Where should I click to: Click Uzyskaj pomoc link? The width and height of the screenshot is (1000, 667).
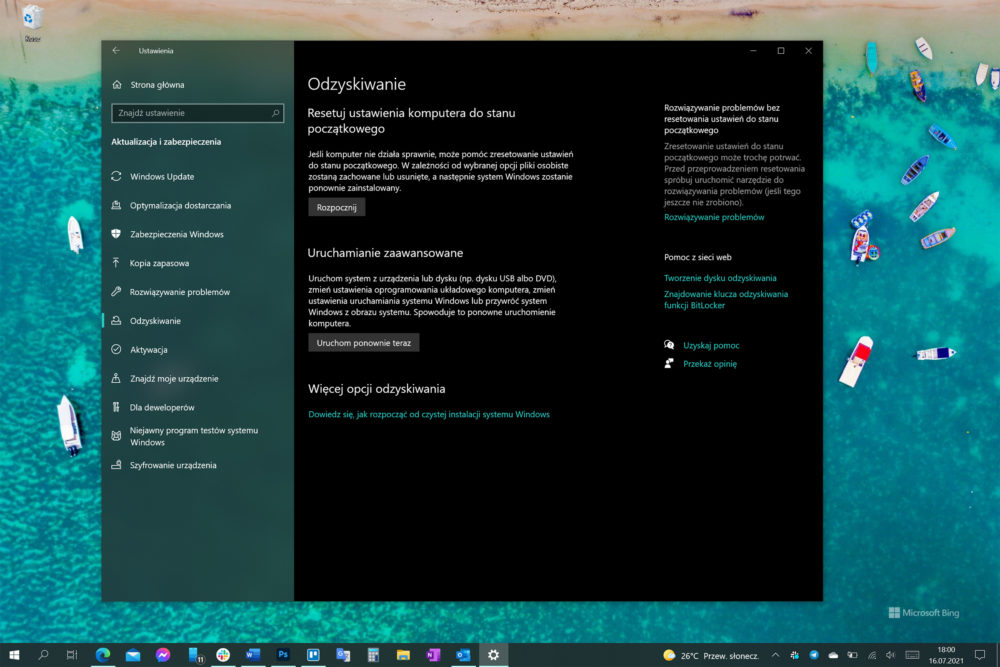711,346
